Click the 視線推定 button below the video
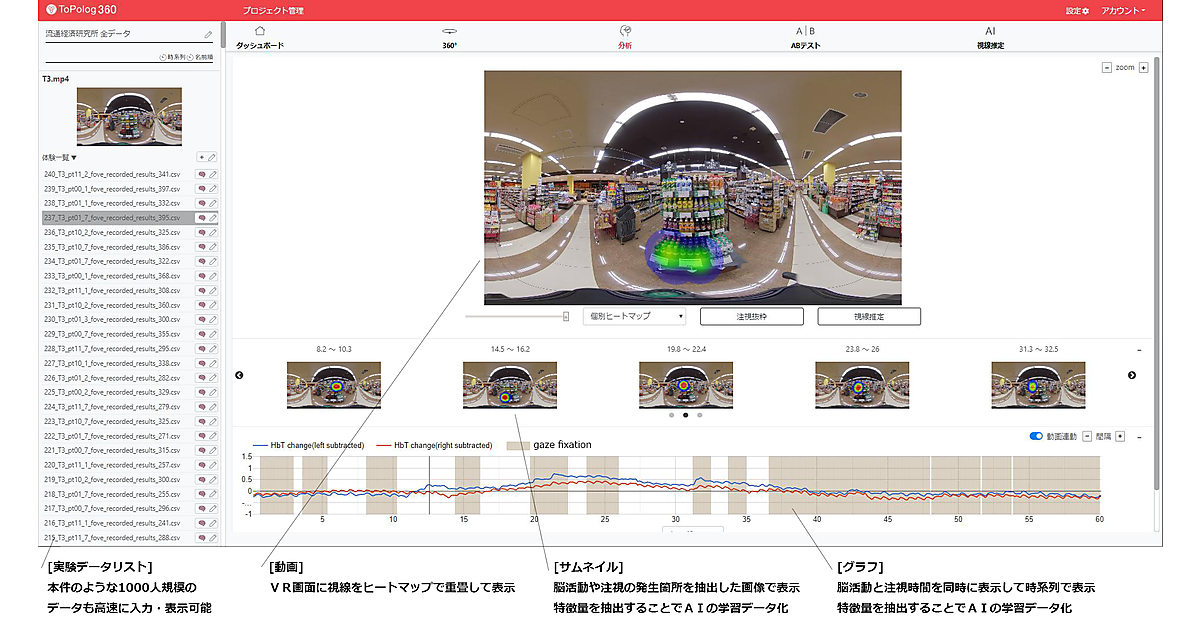This screenshot has width=1200, height=630. [x=868, y=316]
